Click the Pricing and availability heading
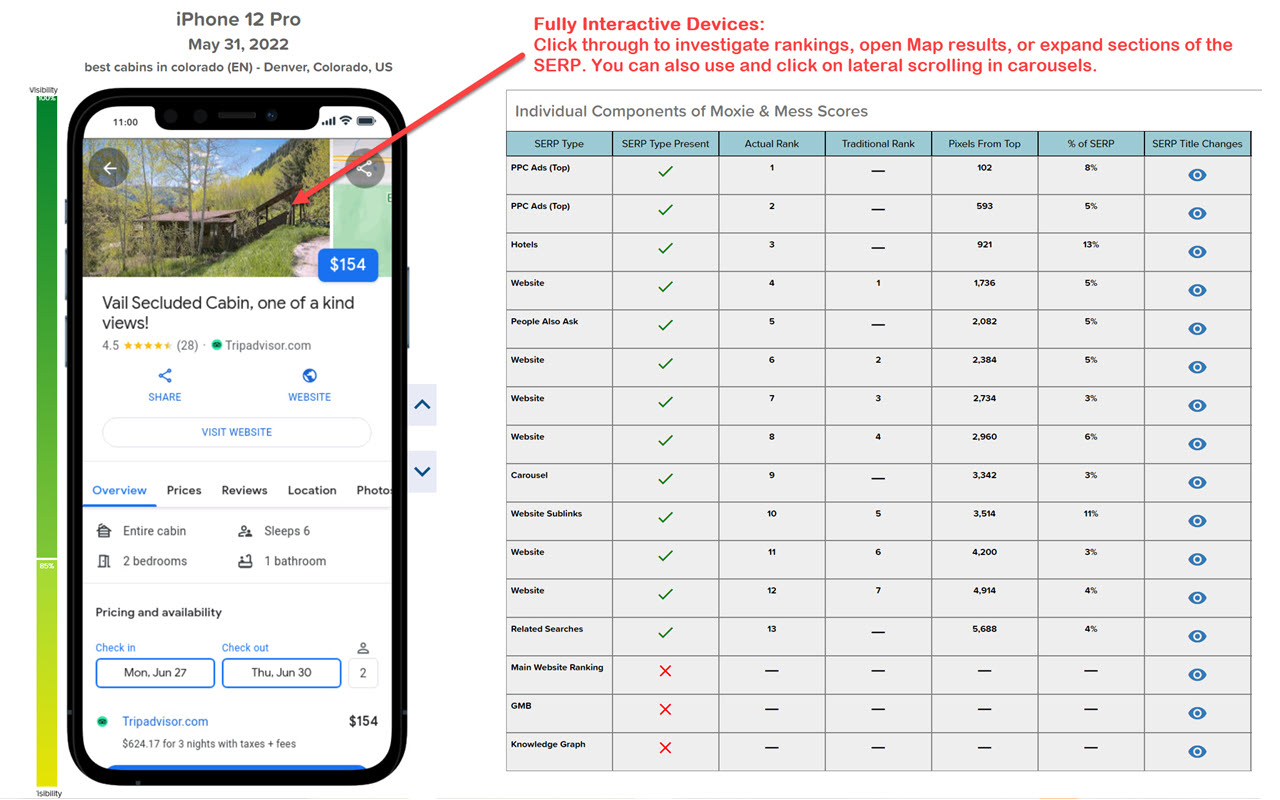Screen dimensions: 1280x800 click(159, 612)
